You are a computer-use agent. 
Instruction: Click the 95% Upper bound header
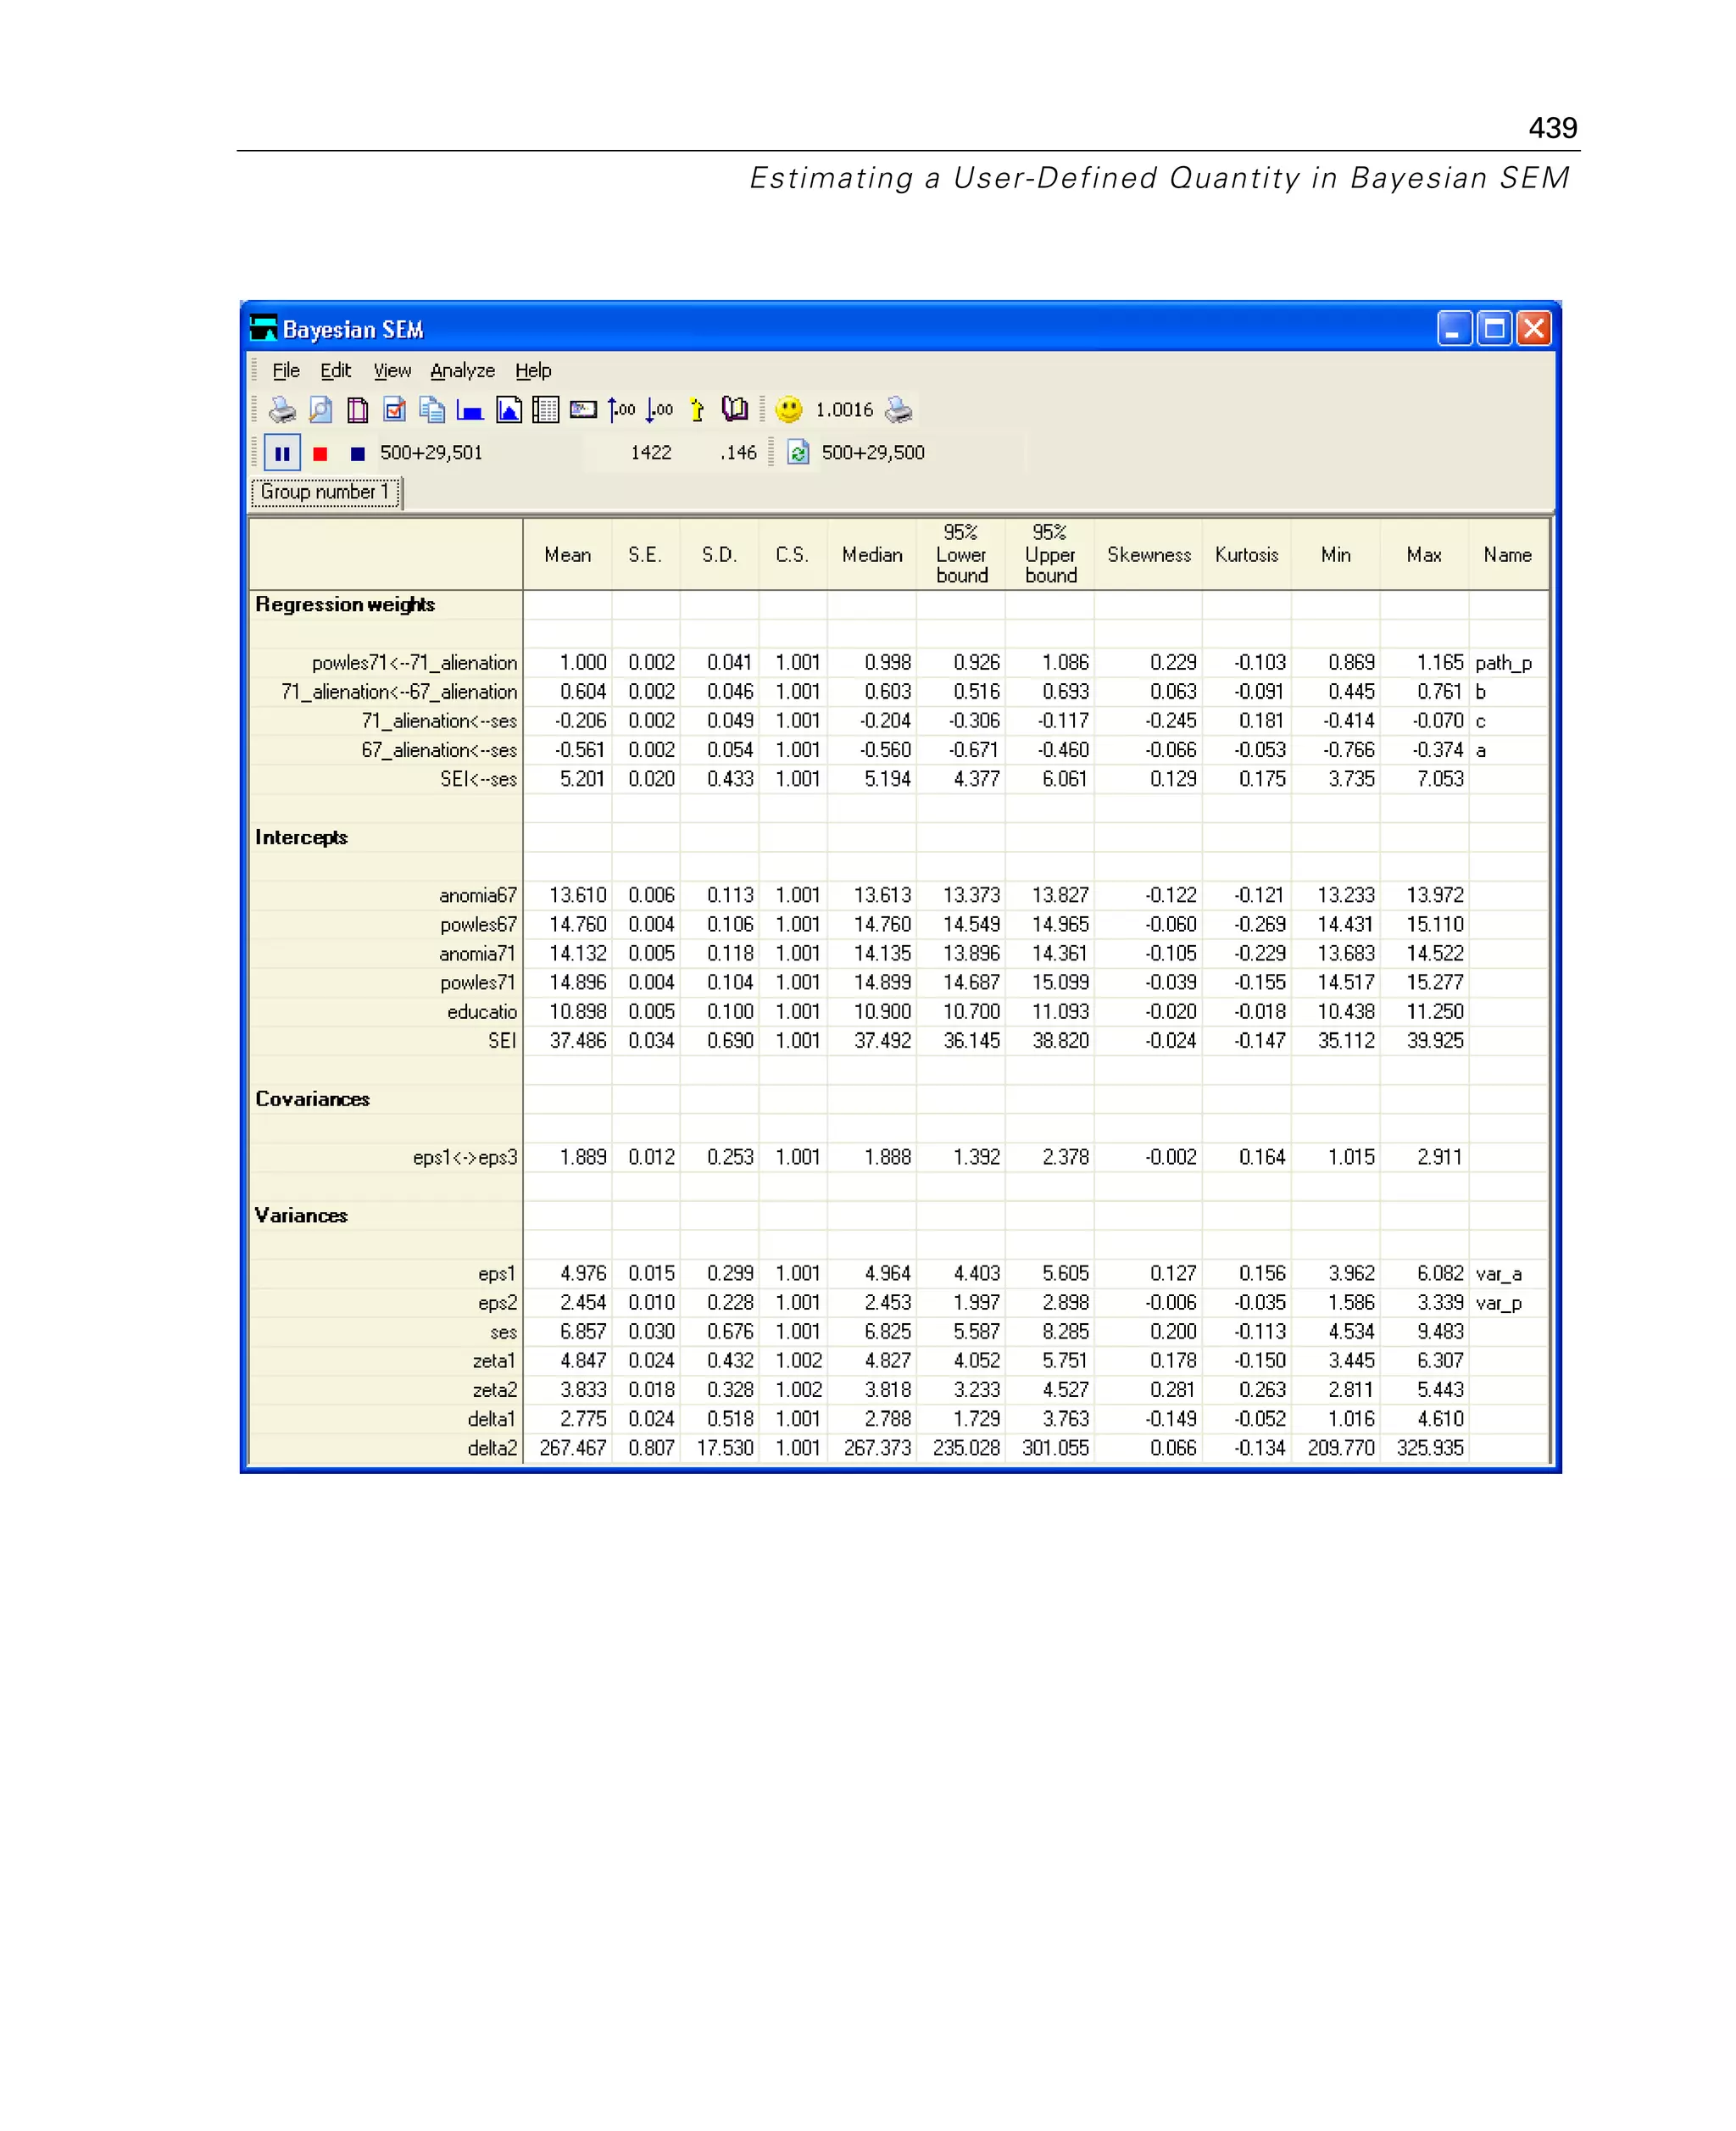(1050, 554)
